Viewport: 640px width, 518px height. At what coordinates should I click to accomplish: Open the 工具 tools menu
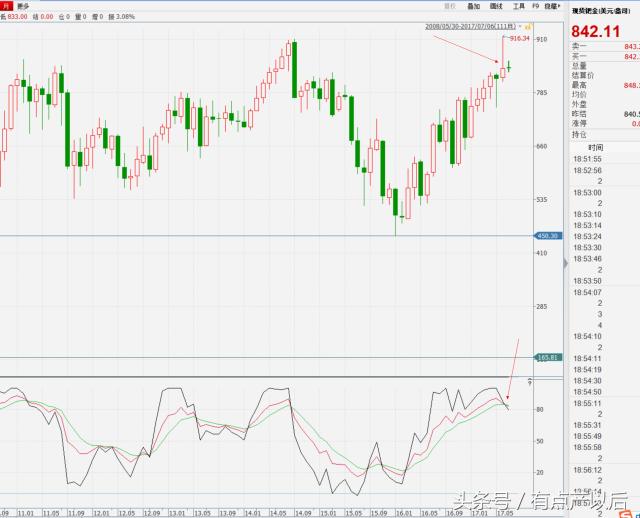[519, 6]
